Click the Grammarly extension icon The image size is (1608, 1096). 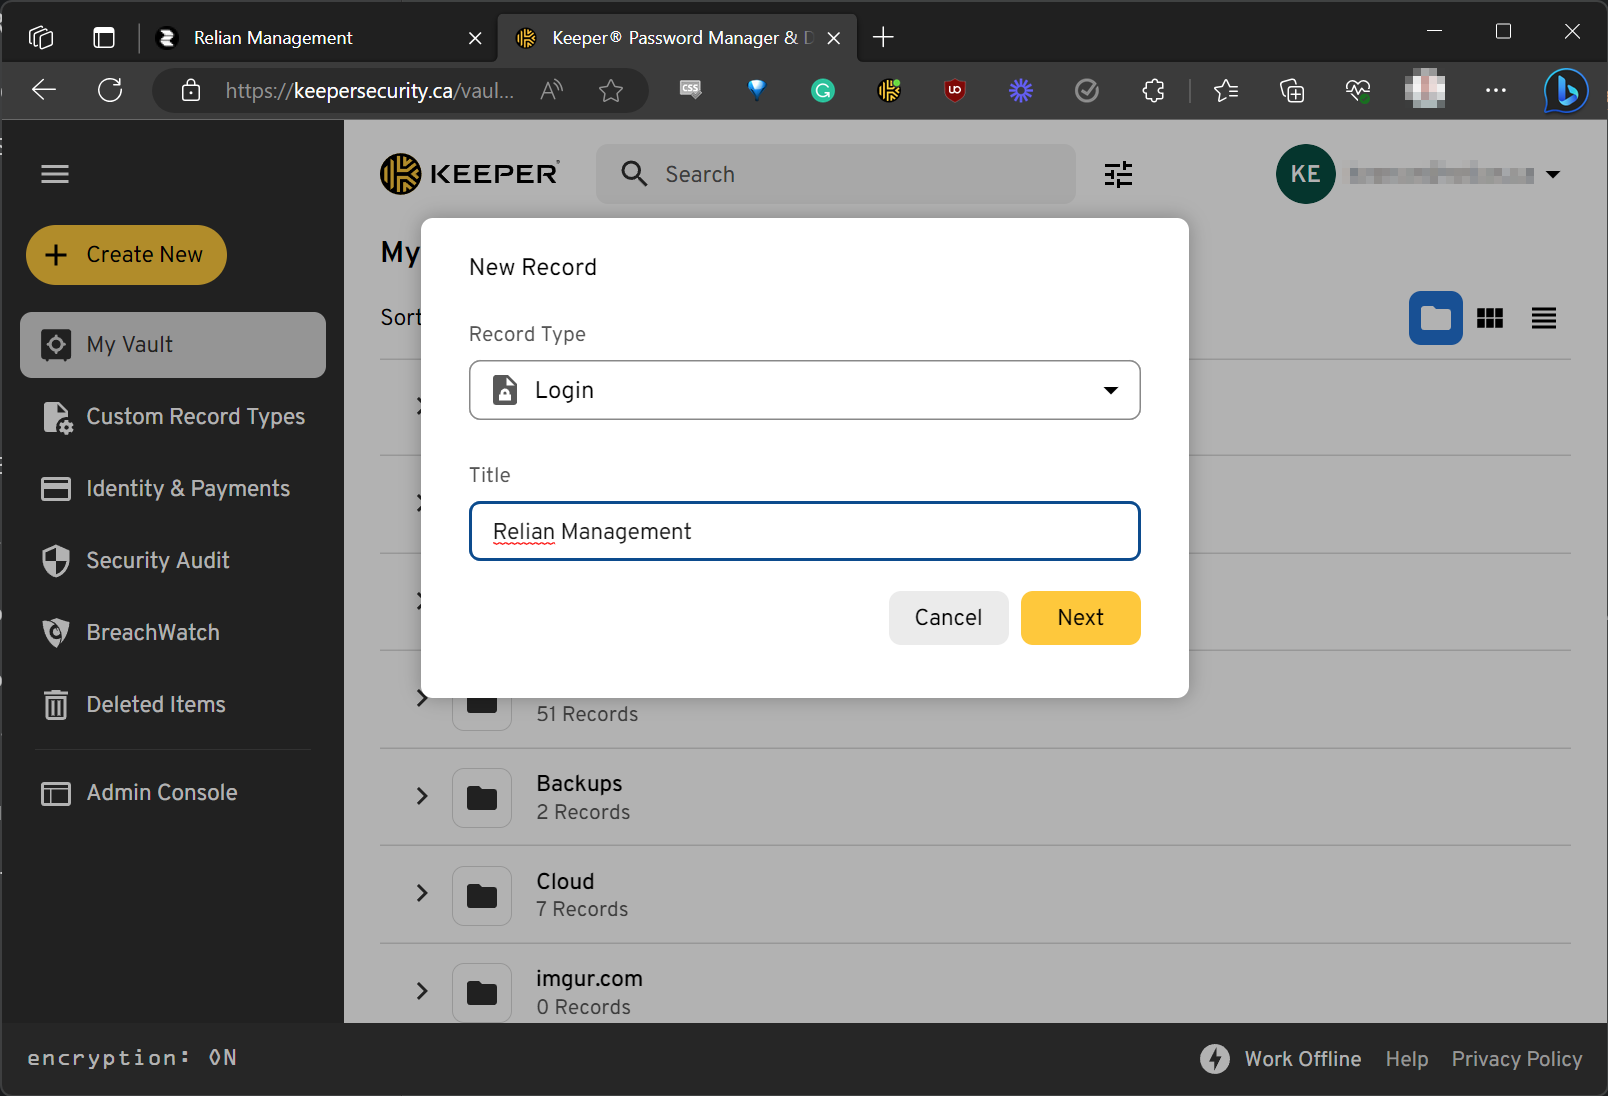[x=823, y=91]
